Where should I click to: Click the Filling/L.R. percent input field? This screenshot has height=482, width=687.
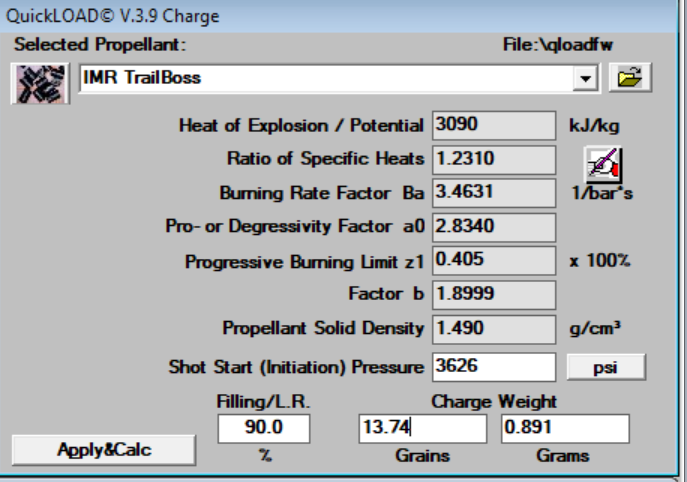point(264,428)
